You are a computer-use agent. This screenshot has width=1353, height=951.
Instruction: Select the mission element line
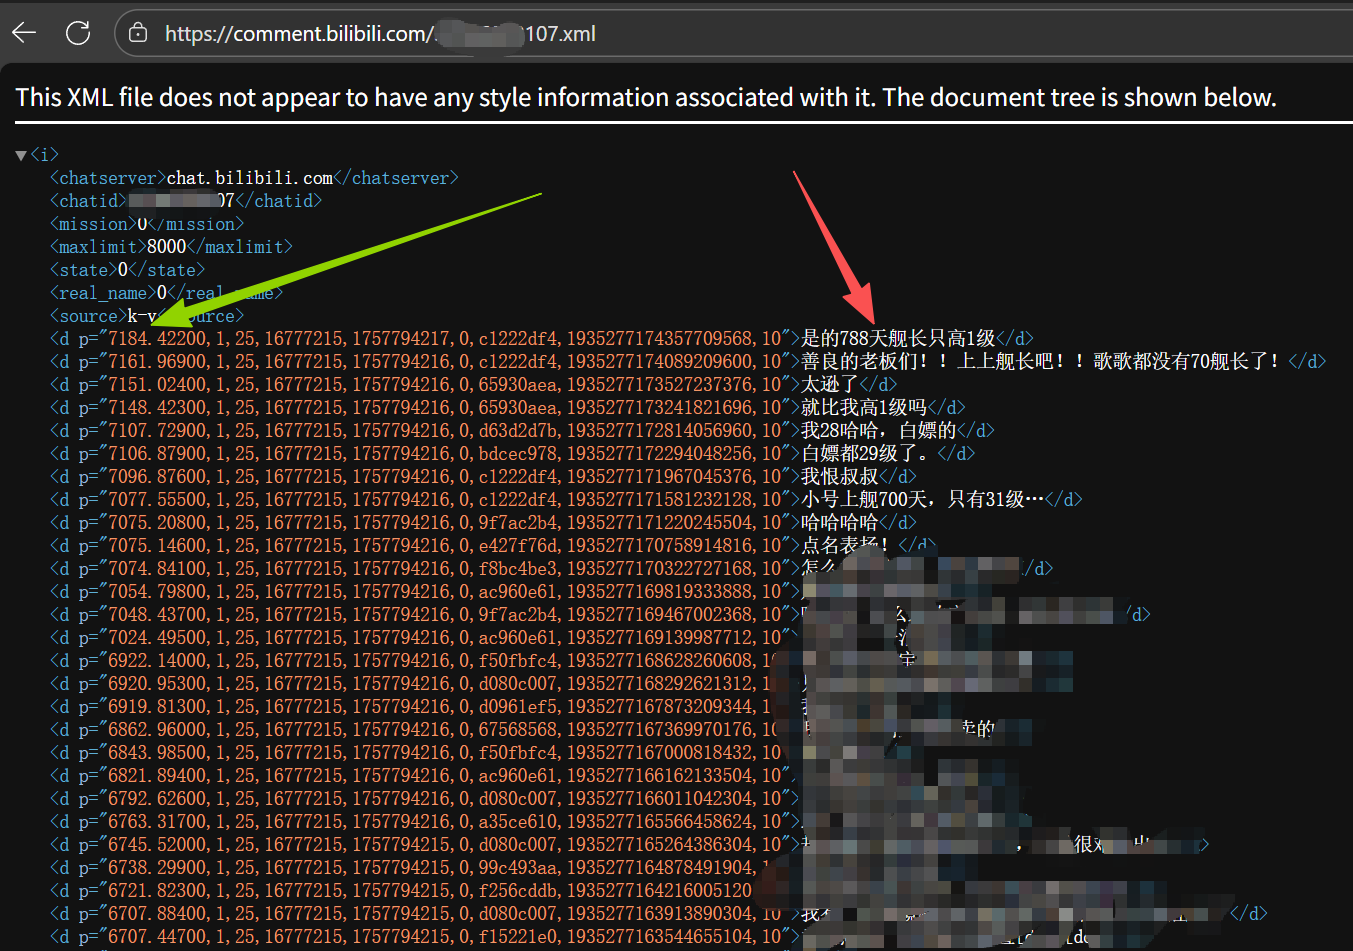pos(147,224)
